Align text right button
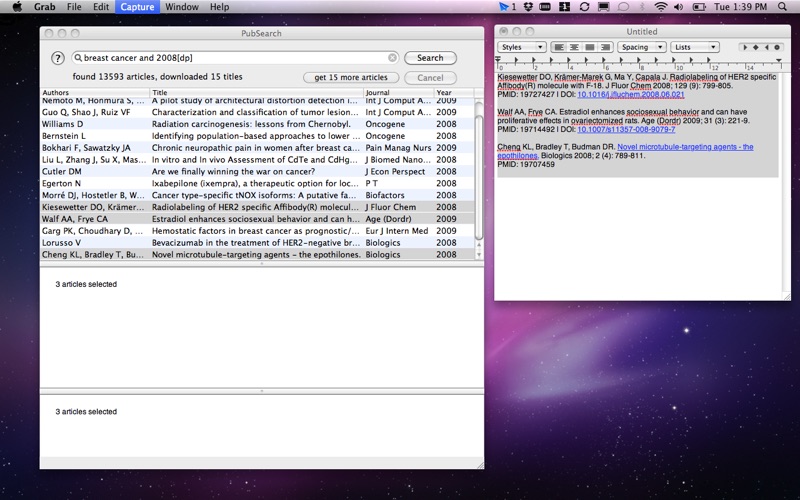The width and height of the screenshot is (800, 500). pyautogui.click(x=605, y=47)
